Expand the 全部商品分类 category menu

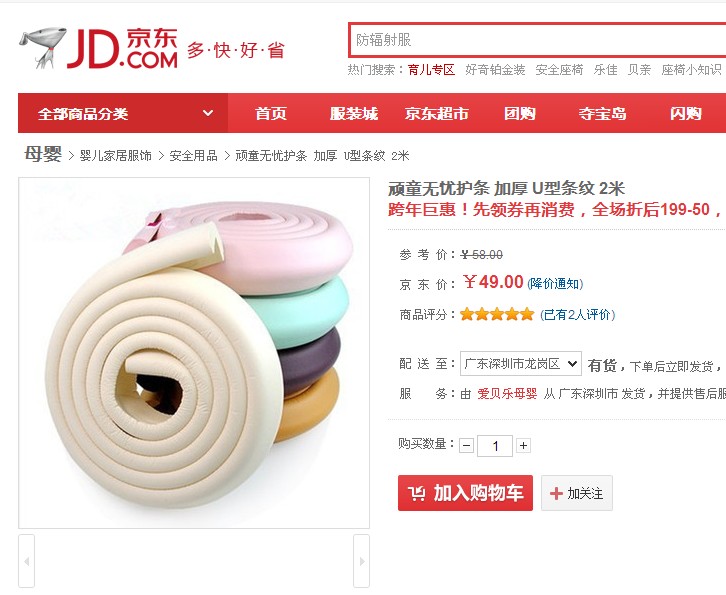(123, 113)
